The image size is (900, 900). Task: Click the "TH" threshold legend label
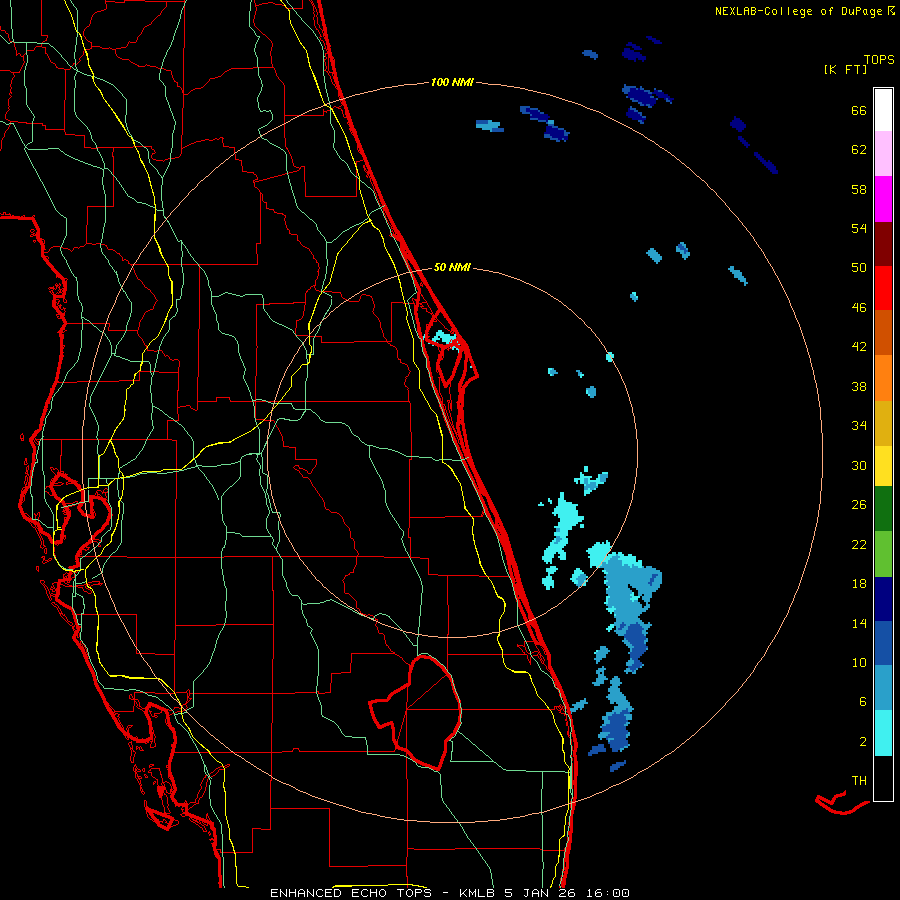(x=859, y=781)
